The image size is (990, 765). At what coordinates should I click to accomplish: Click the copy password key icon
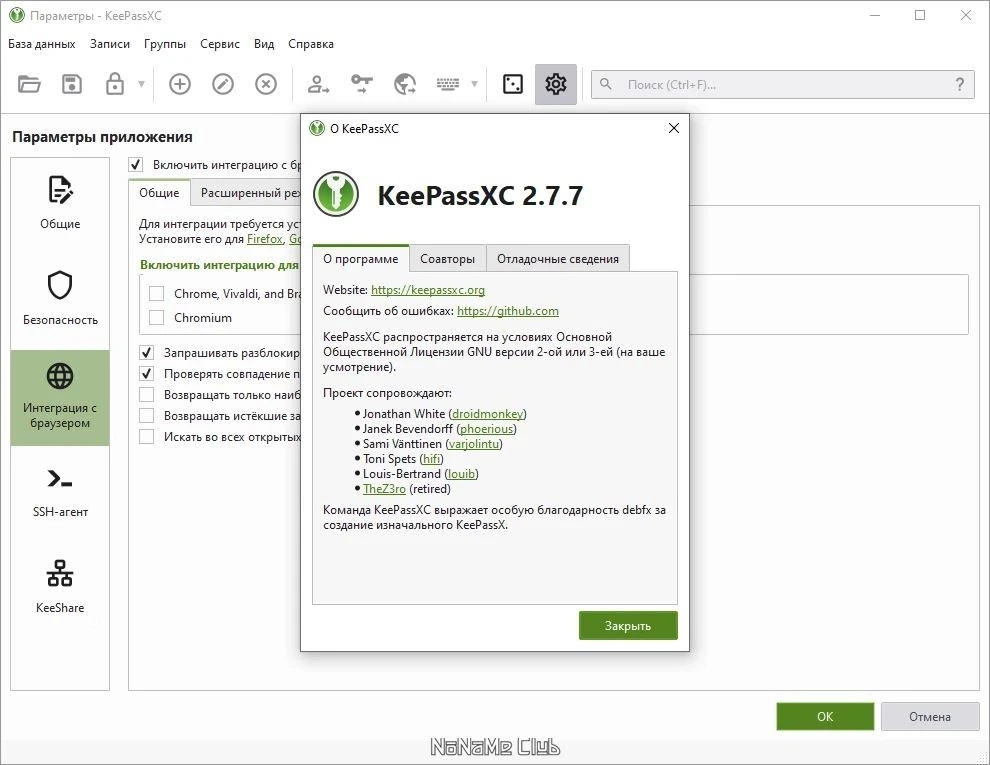pyautogui.click(x=362, y=84)
